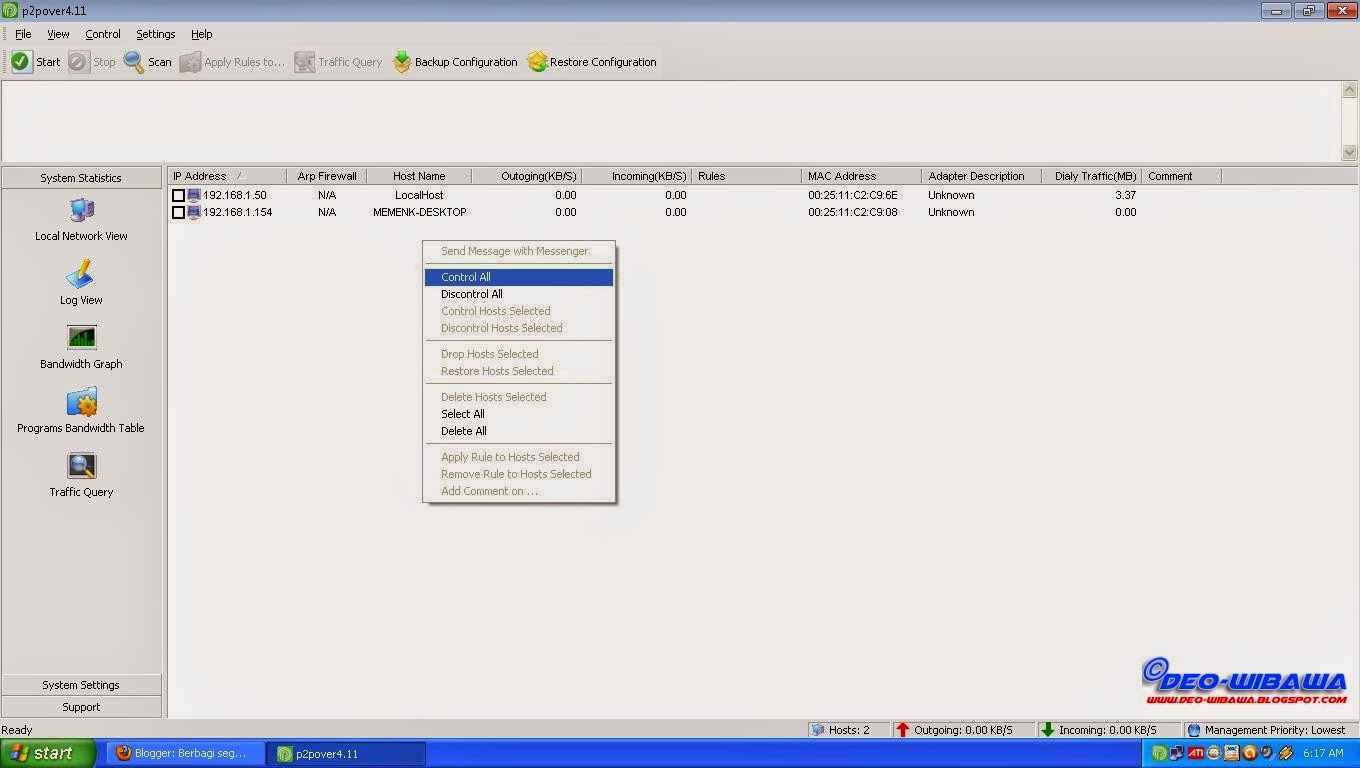The height and width of the screenshot is (768, 1360).
Task: Expand the System Settings sidebar section
Action: 81,685
